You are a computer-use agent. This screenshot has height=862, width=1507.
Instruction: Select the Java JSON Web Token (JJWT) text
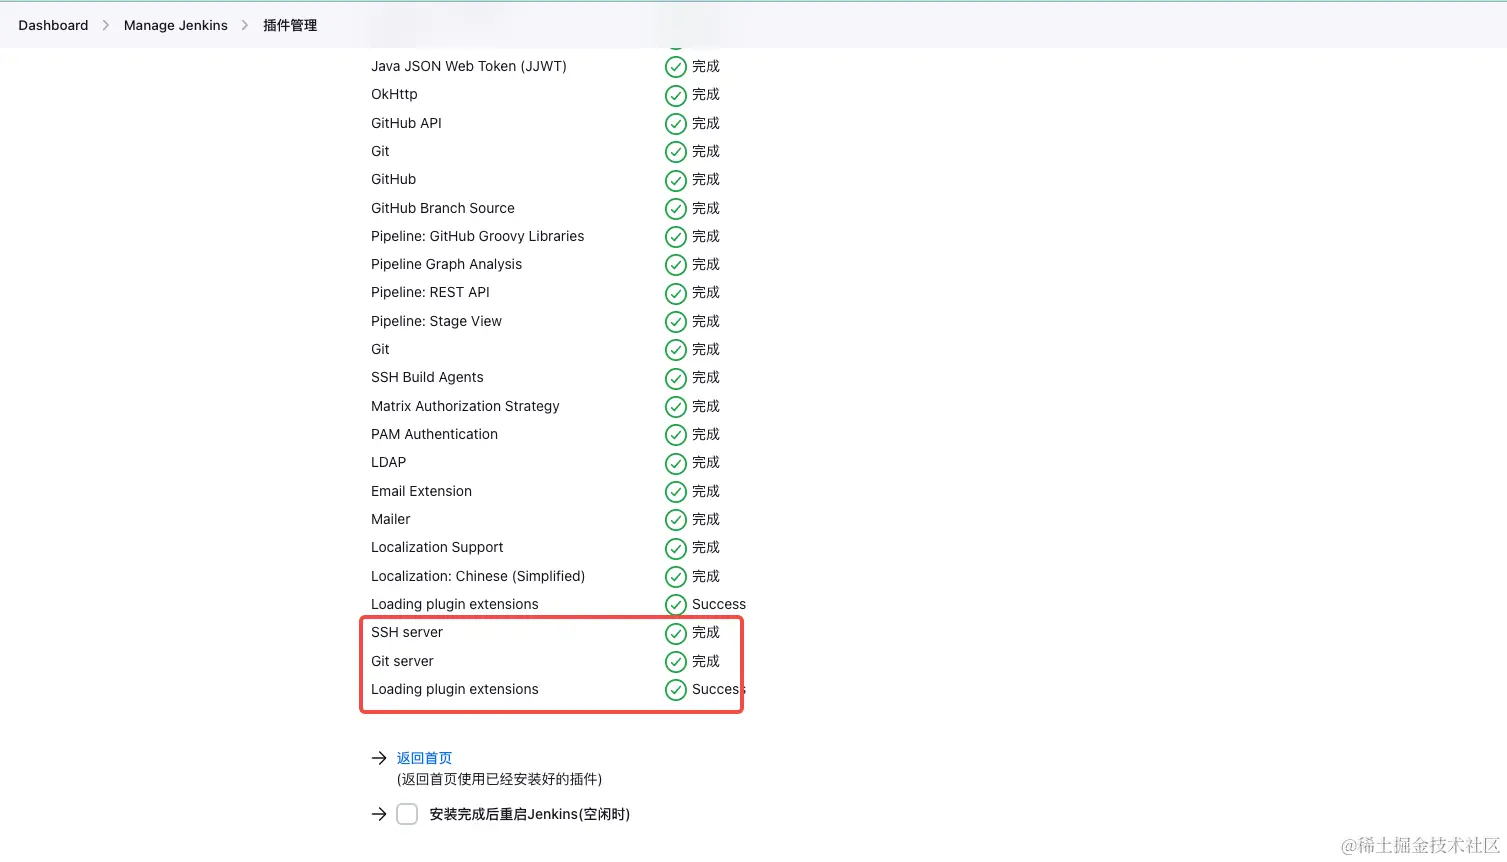click(469, 66)
